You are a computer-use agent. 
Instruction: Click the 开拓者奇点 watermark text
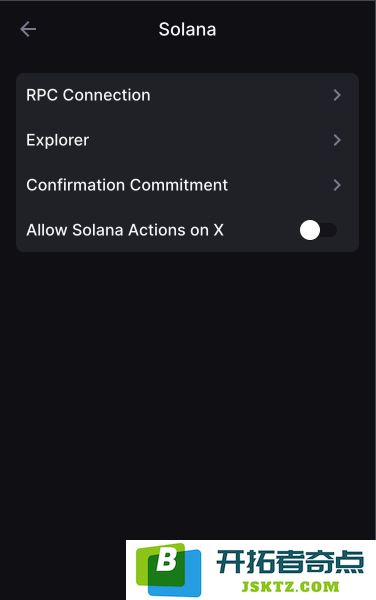point(290,562)
